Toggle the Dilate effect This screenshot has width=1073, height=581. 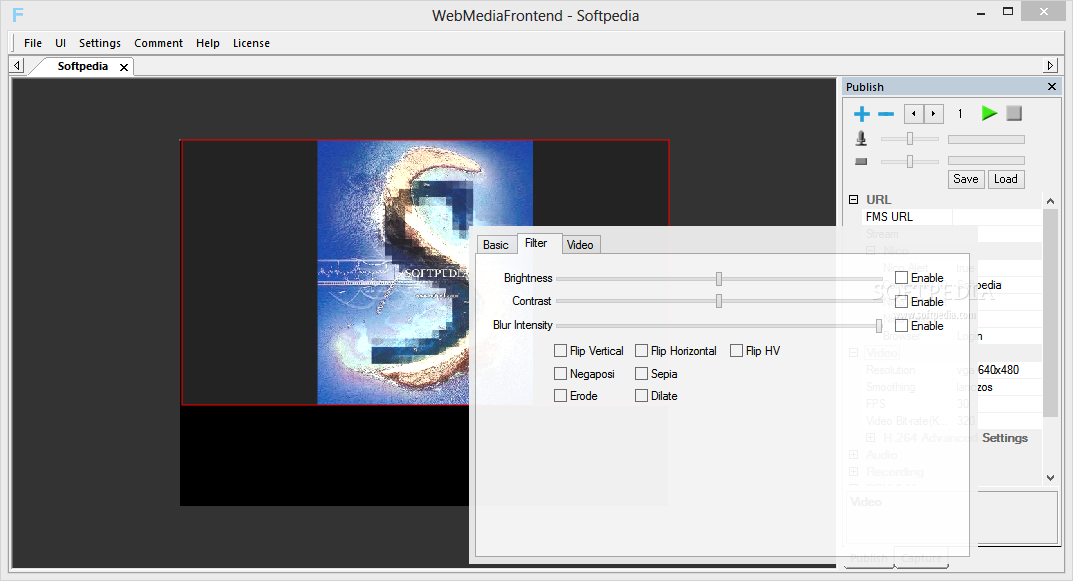tap(641, 396)
